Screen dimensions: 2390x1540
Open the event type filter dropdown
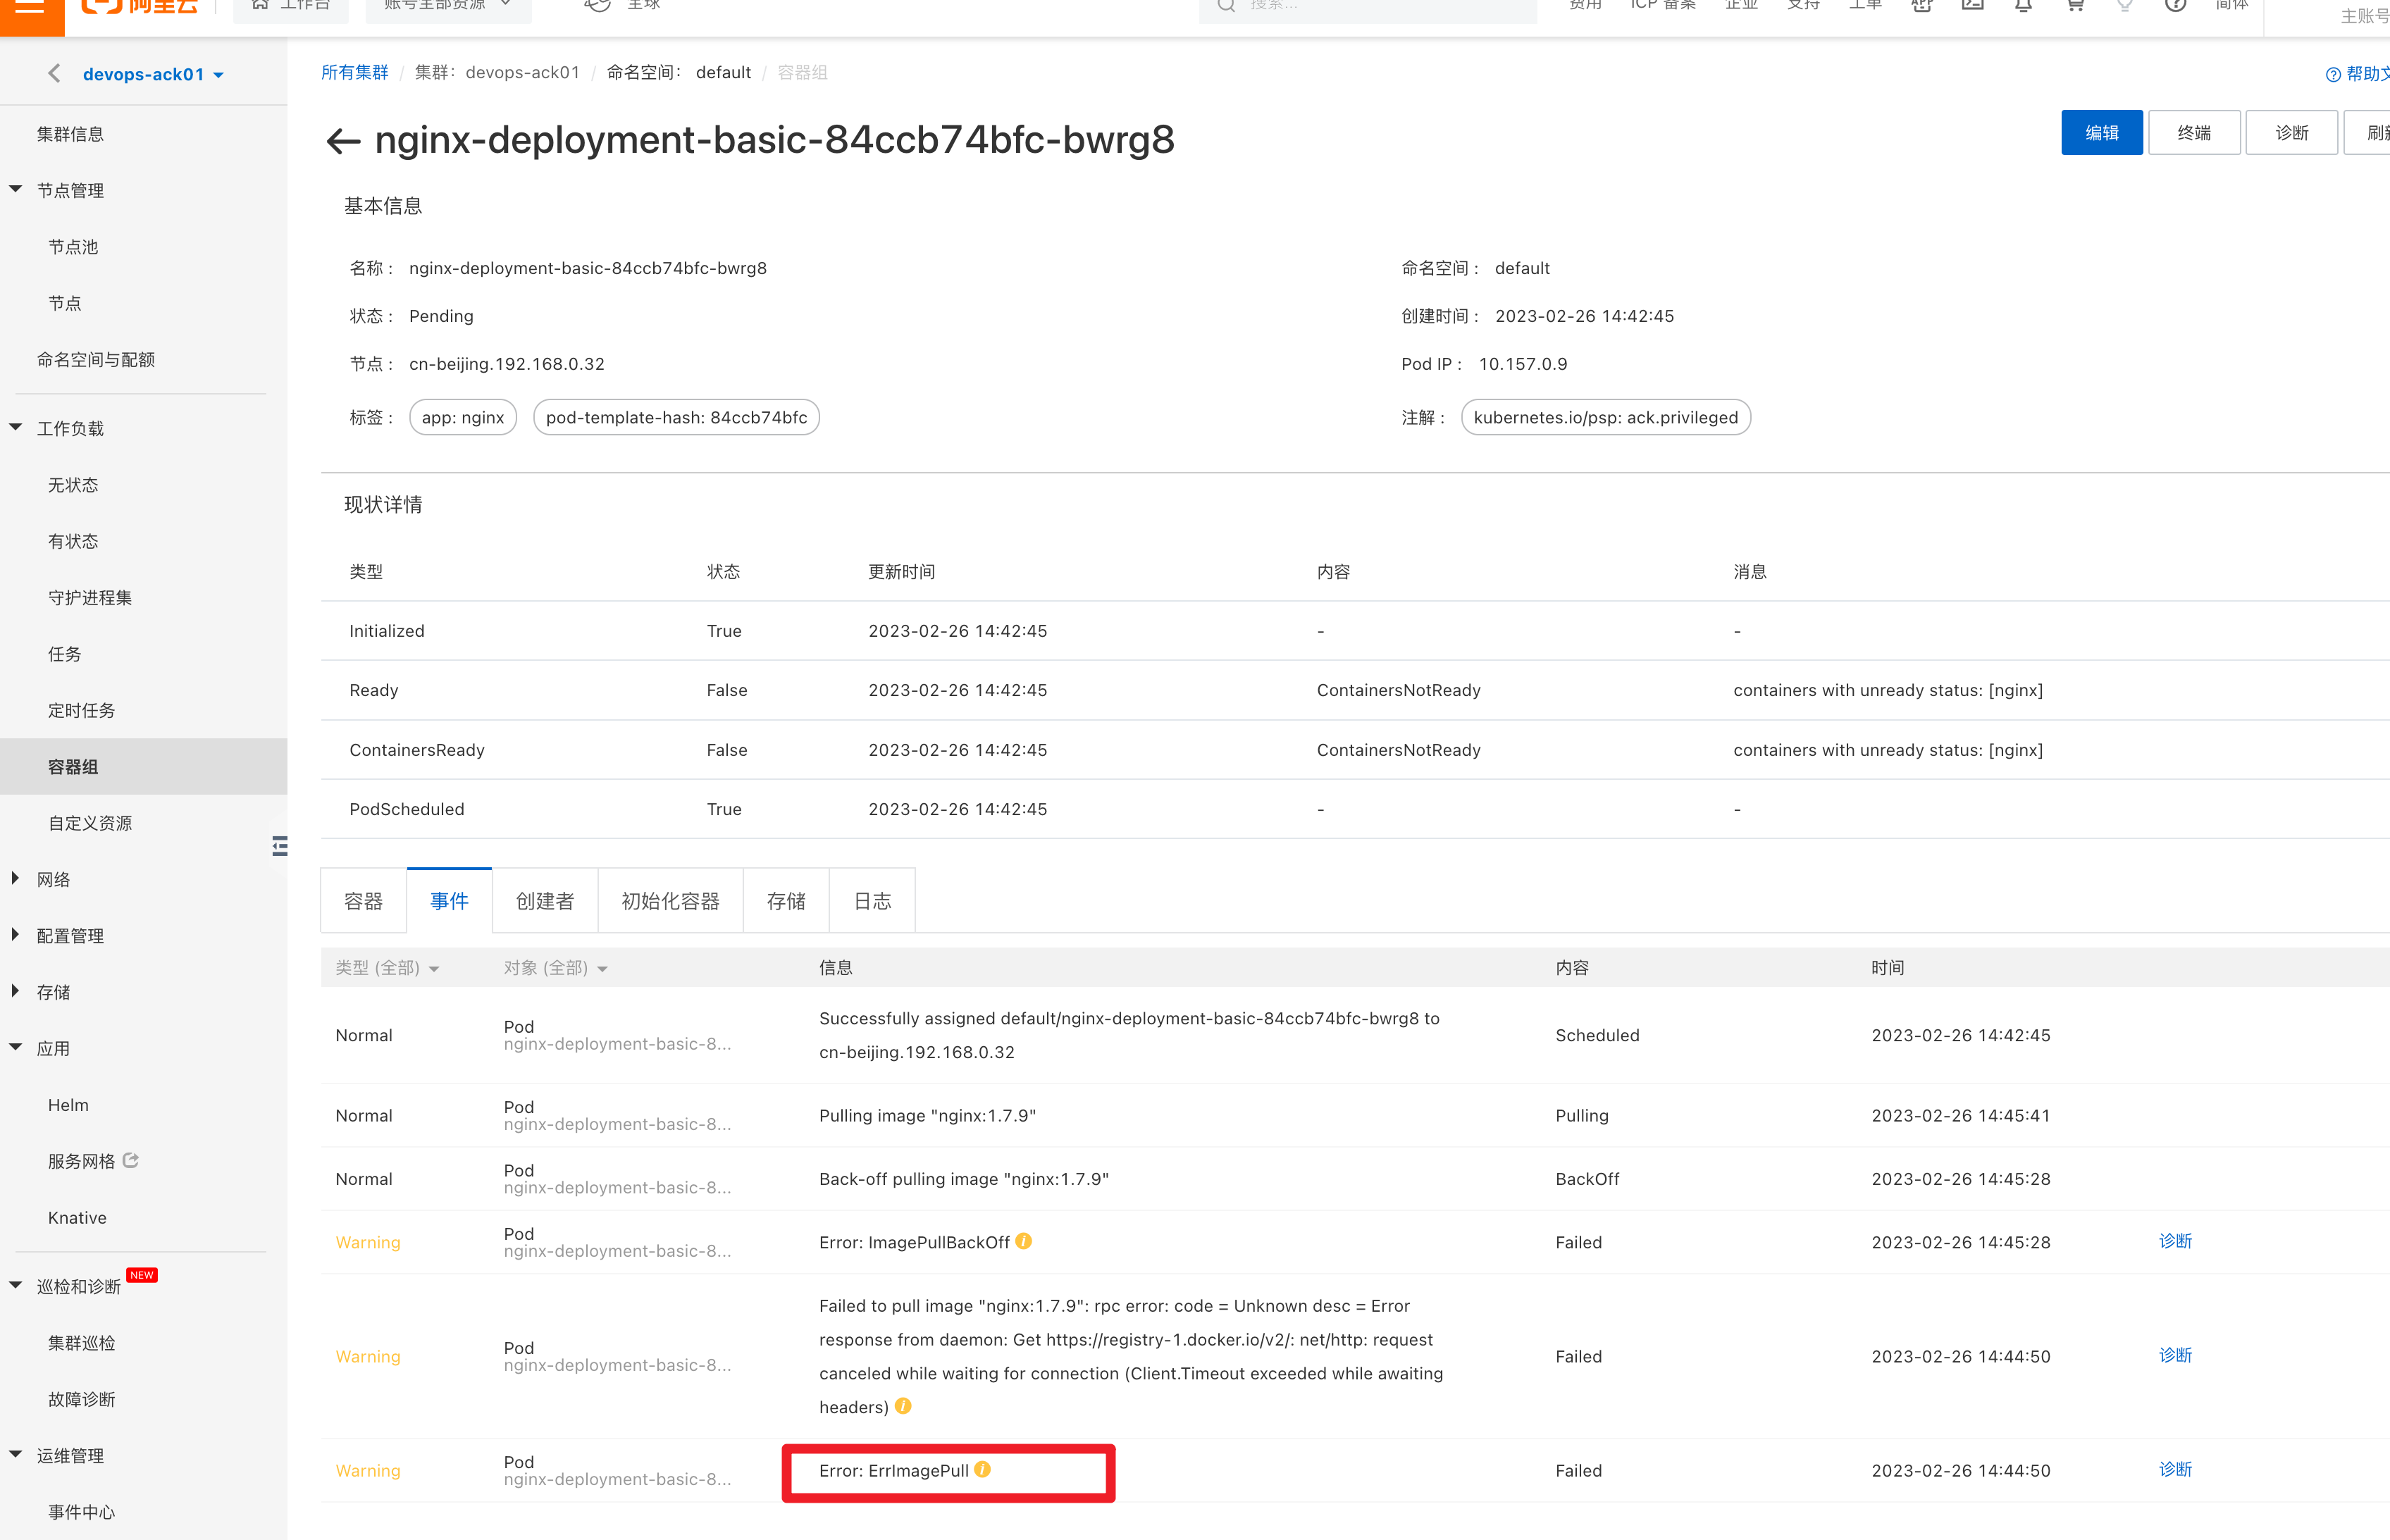pos(387,968)
